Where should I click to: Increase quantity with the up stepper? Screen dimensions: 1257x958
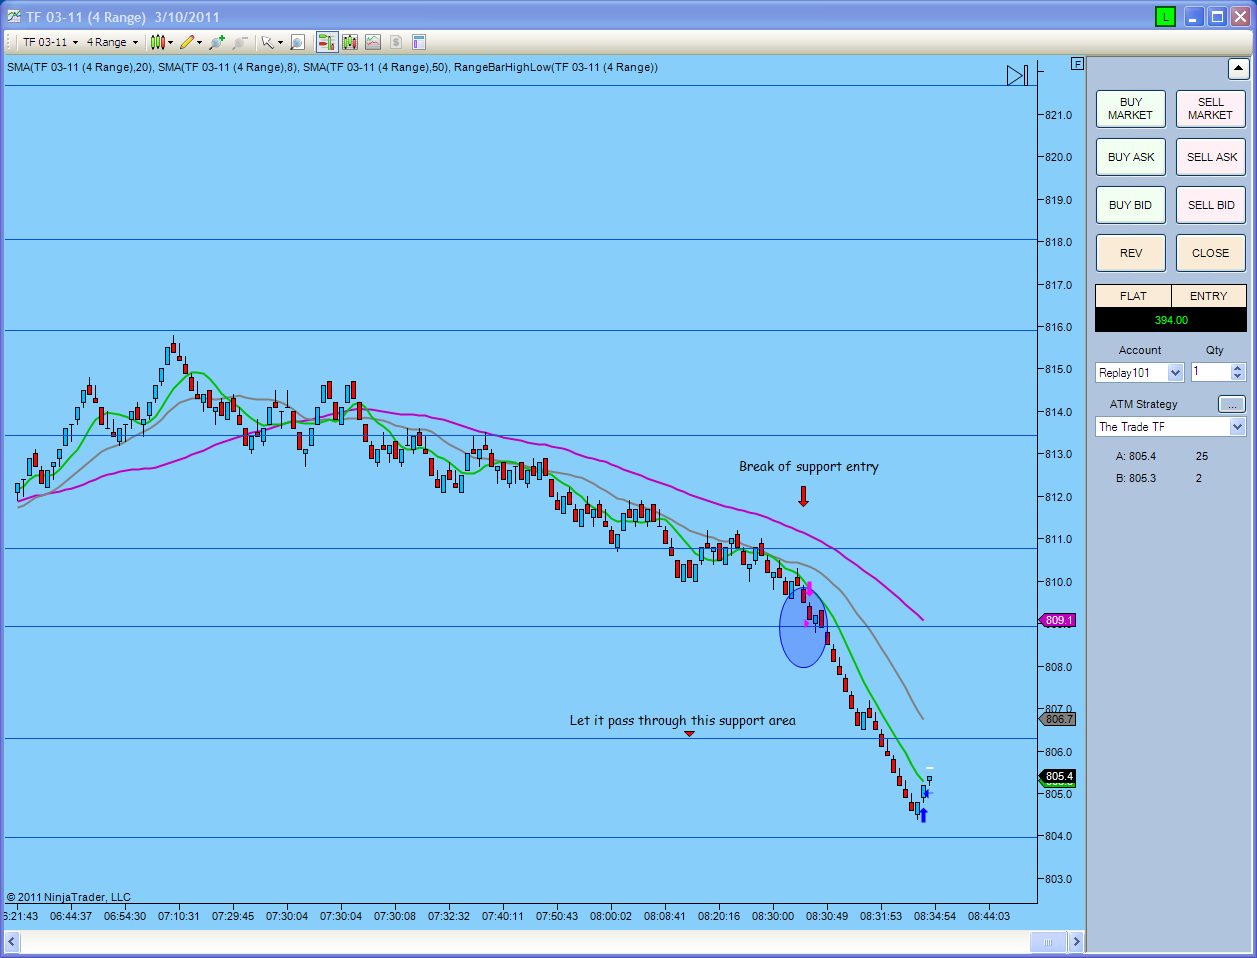[1238, 368]
